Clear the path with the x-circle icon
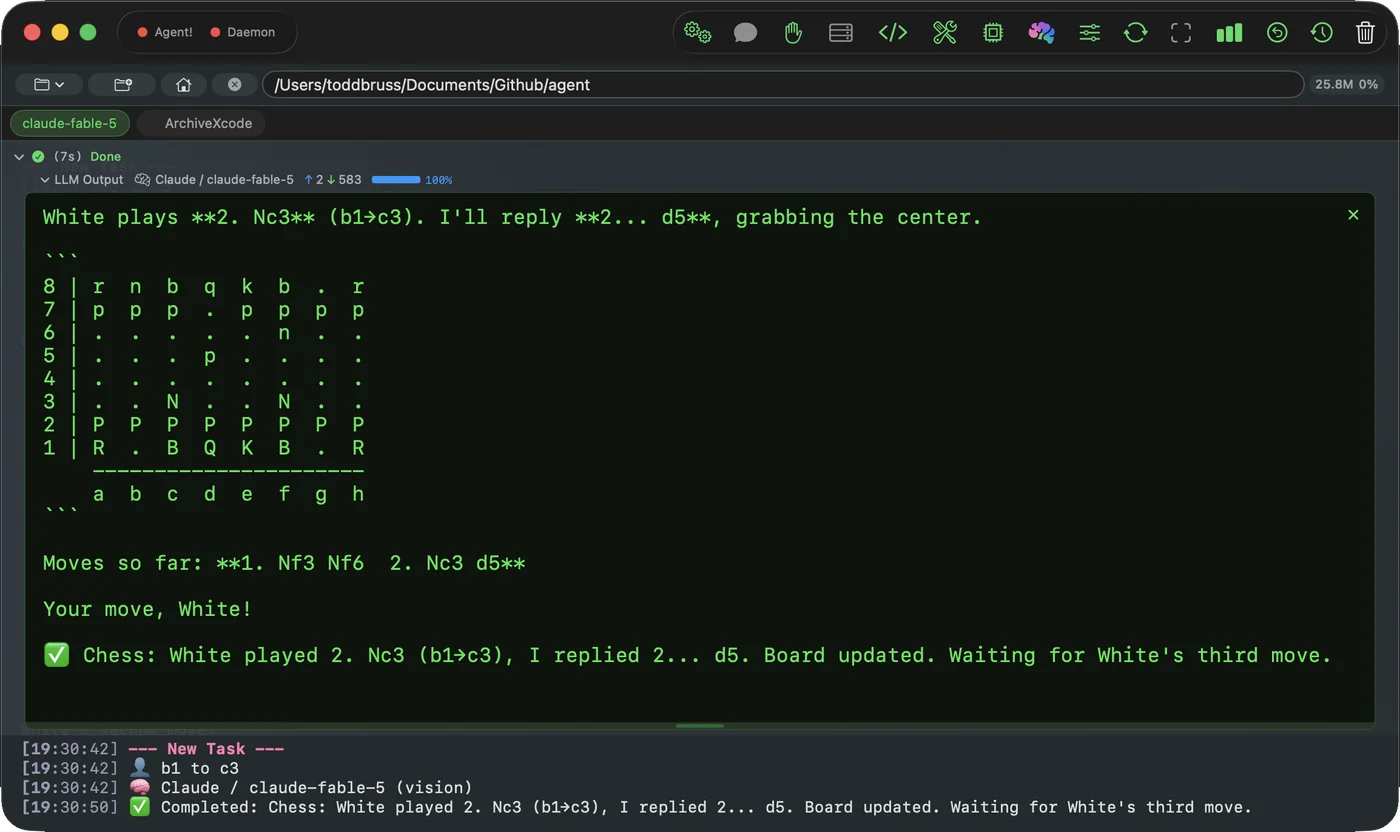 234,85
